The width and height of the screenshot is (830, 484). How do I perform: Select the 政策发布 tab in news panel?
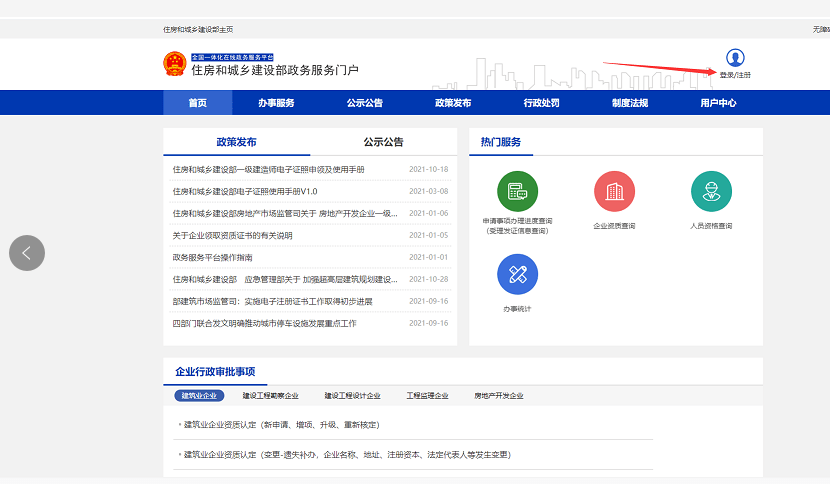(236, 142)
